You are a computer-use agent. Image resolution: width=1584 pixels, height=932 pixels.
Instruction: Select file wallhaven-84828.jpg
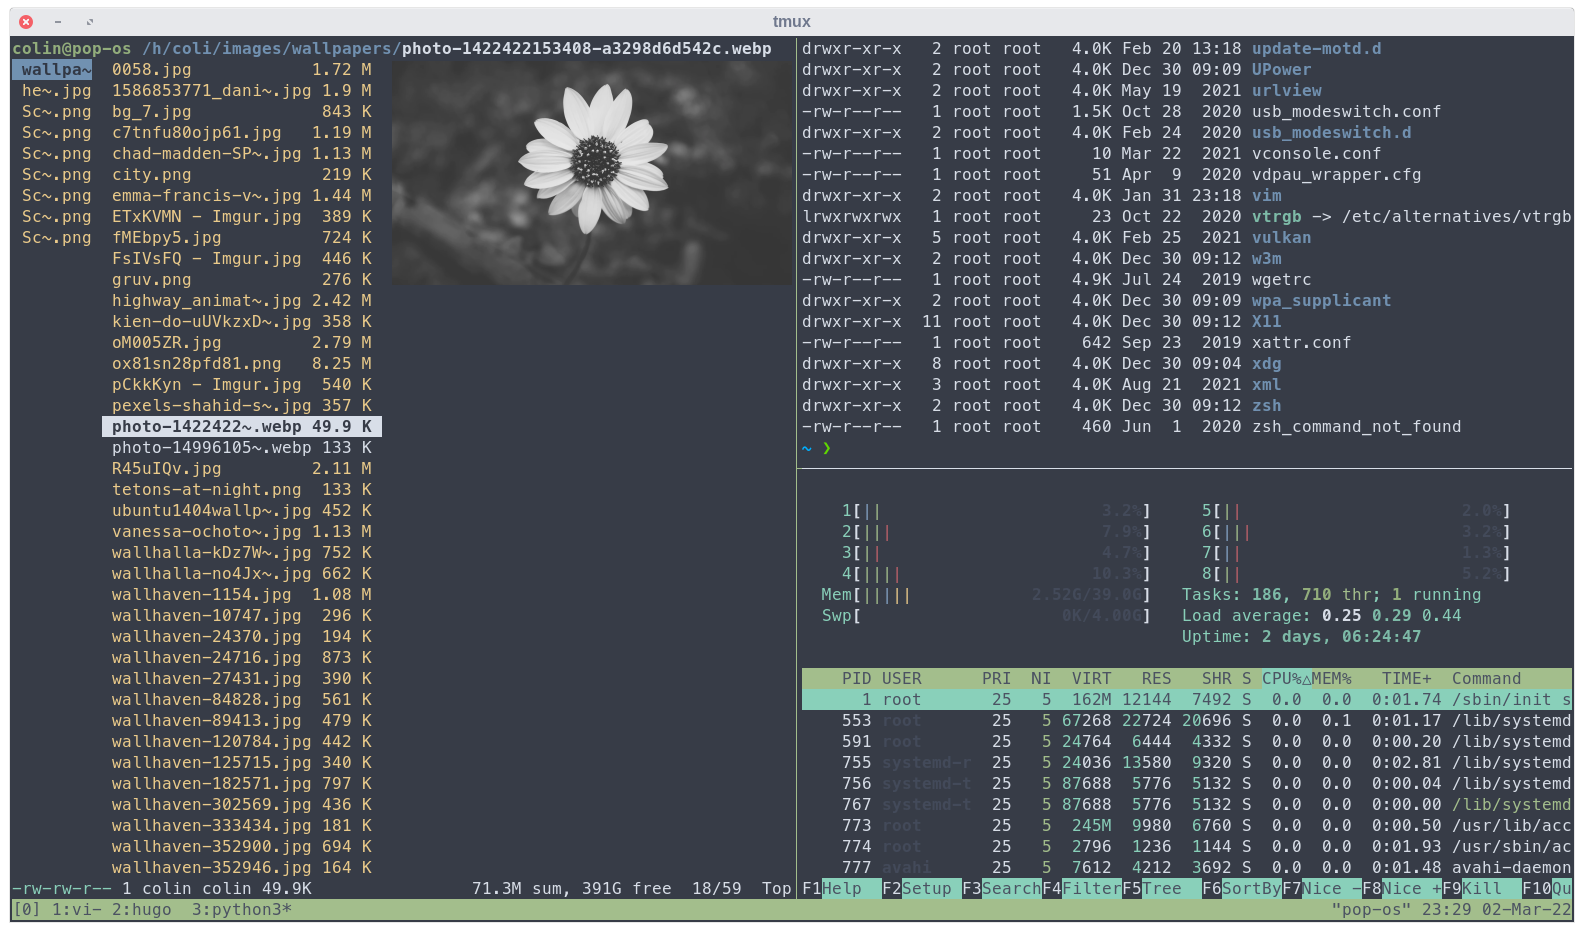[242, 700]
